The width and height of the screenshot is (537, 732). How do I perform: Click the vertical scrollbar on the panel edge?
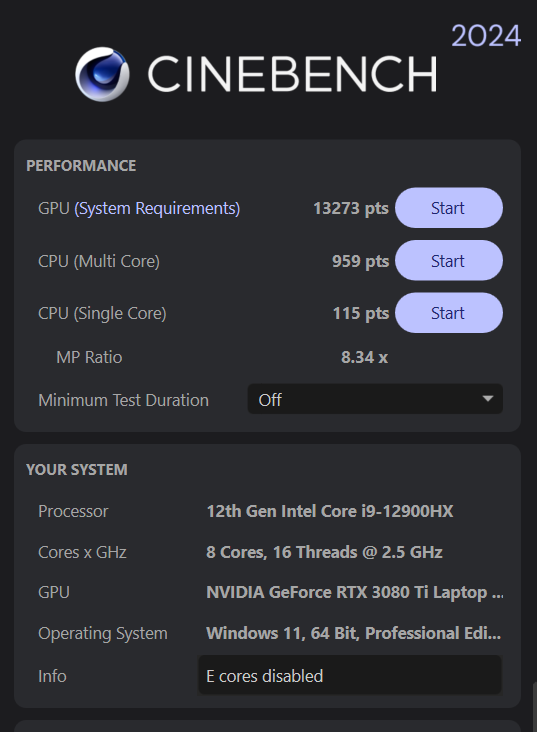535,706
